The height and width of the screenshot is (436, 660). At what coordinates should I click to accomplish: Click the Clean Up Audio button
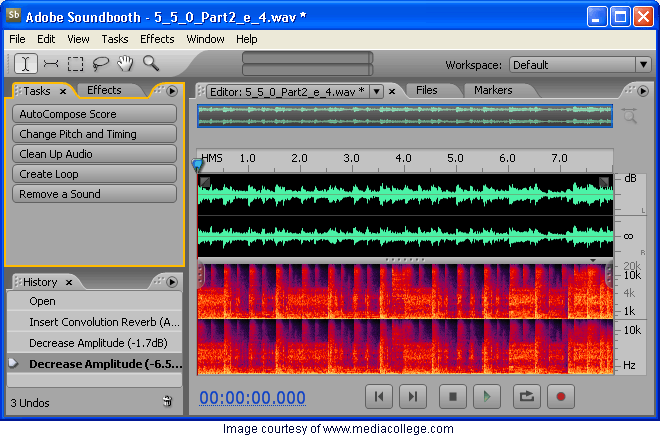pos(95,154)
